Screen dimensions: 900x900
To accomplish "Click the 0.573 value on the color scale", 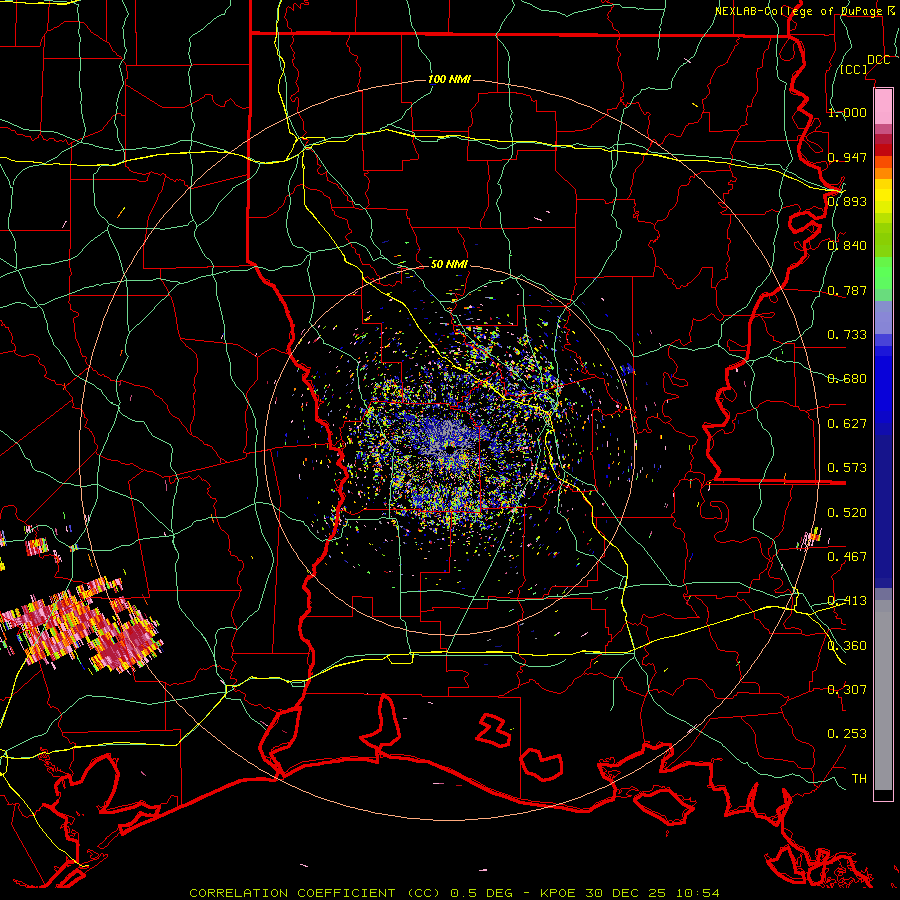I will (x=847, y=468).
